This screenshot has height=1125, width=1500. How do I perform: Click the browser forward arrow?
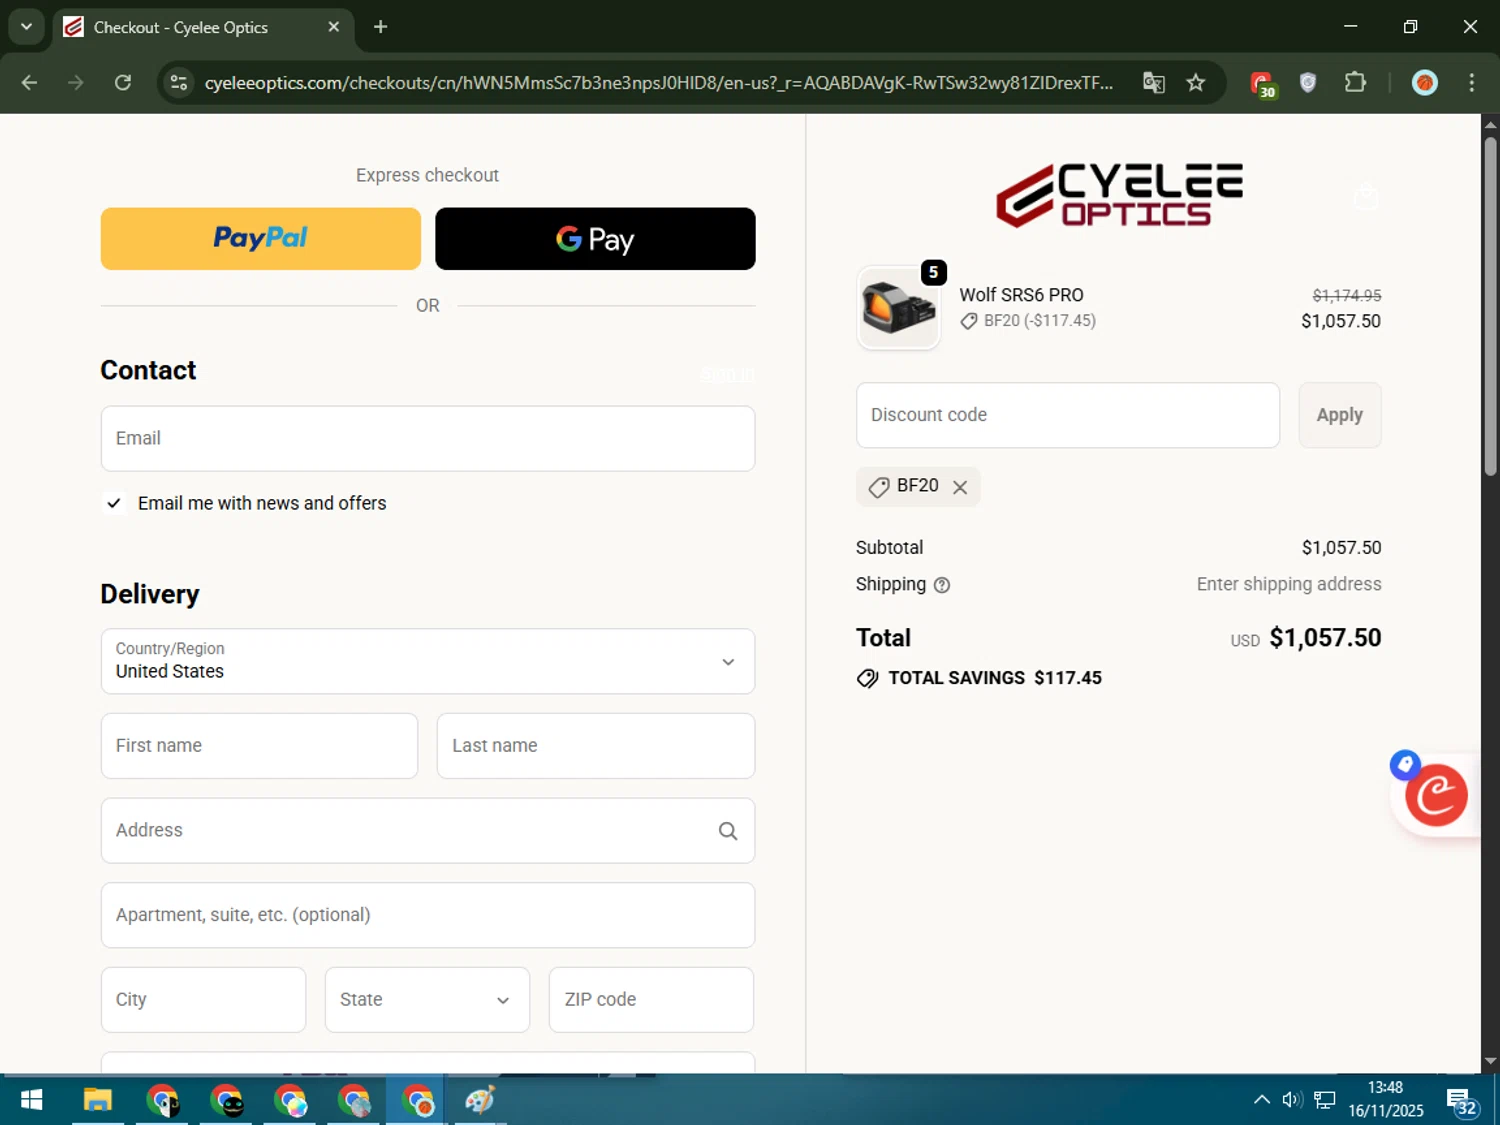coord(76,83)
